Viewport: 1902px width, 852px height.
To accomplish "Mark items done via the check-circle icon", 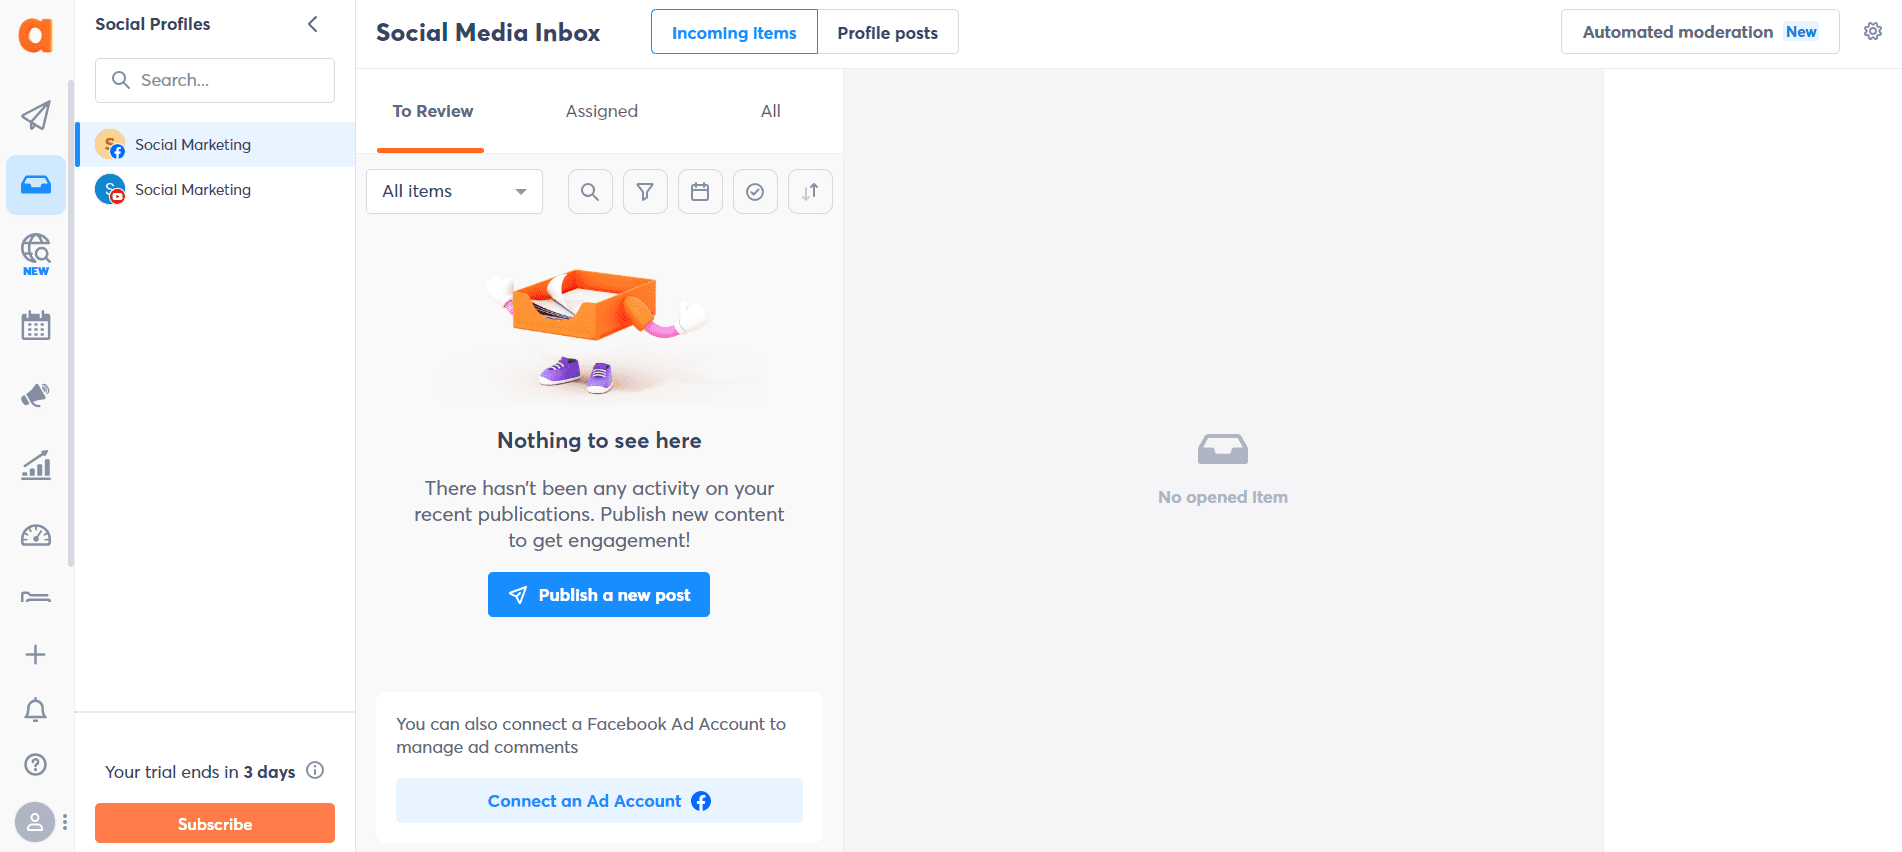I will pos(755,191).
